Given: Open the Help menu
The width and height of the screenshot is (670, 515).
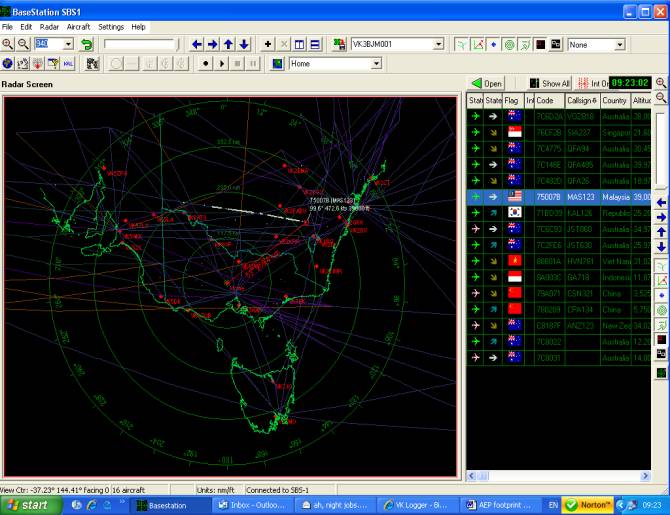Looking at the screenshot, I should pyautogui.click(x=138, y=27).
